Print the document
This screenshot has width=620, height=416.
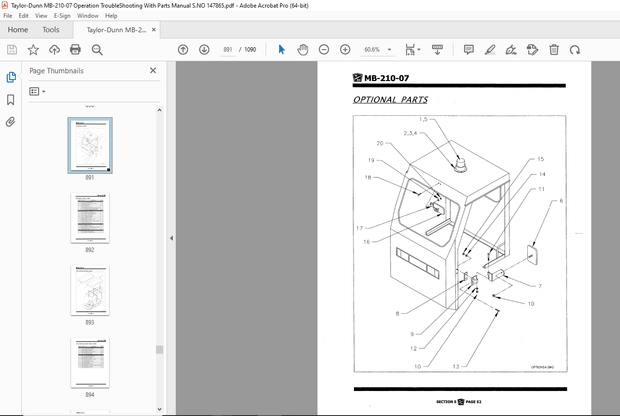click(x=75, y=49)
